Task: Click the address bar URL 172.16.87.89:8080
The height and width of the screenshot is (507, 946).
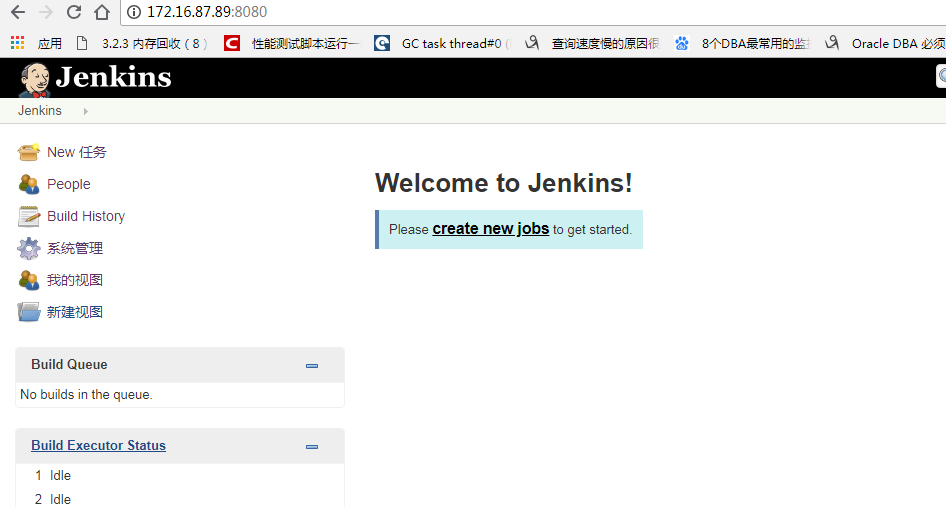Action: point(207,11)
